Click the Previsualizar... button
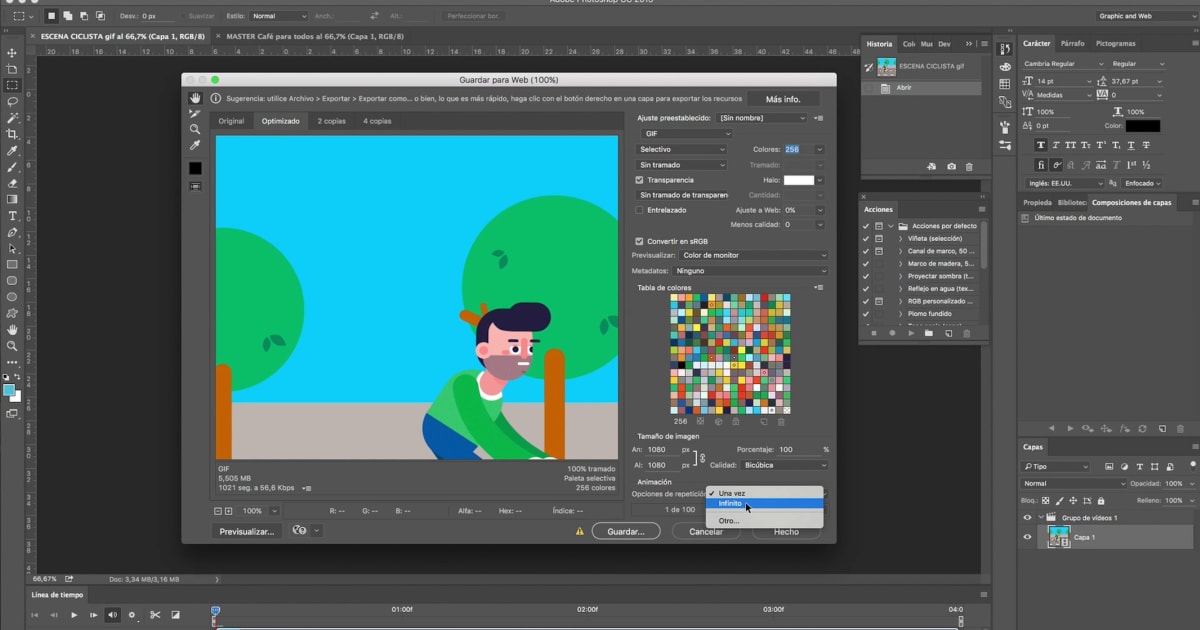1200x630 pixels. (x=247, y=532)
